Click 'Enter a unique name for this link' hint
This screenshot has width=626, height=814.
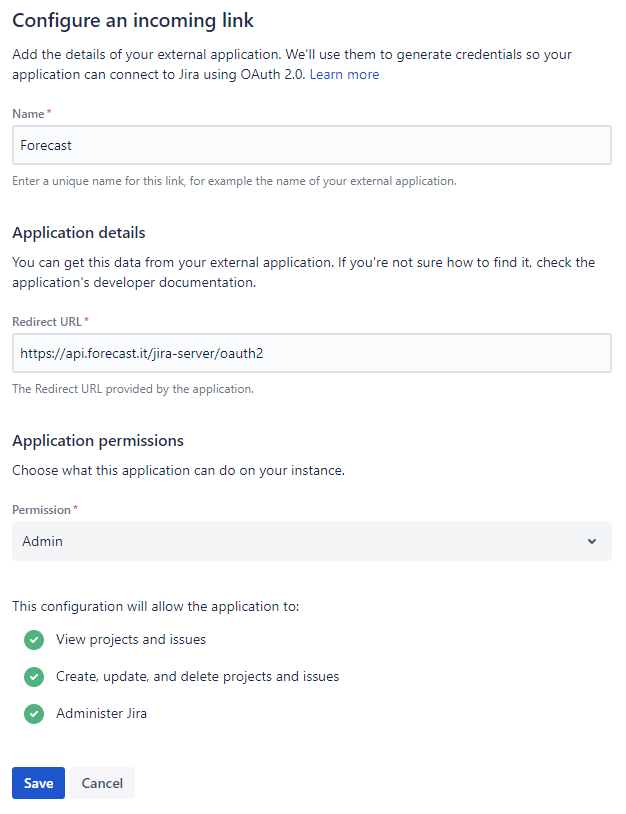pyautogui.click(x=235, y=181)
